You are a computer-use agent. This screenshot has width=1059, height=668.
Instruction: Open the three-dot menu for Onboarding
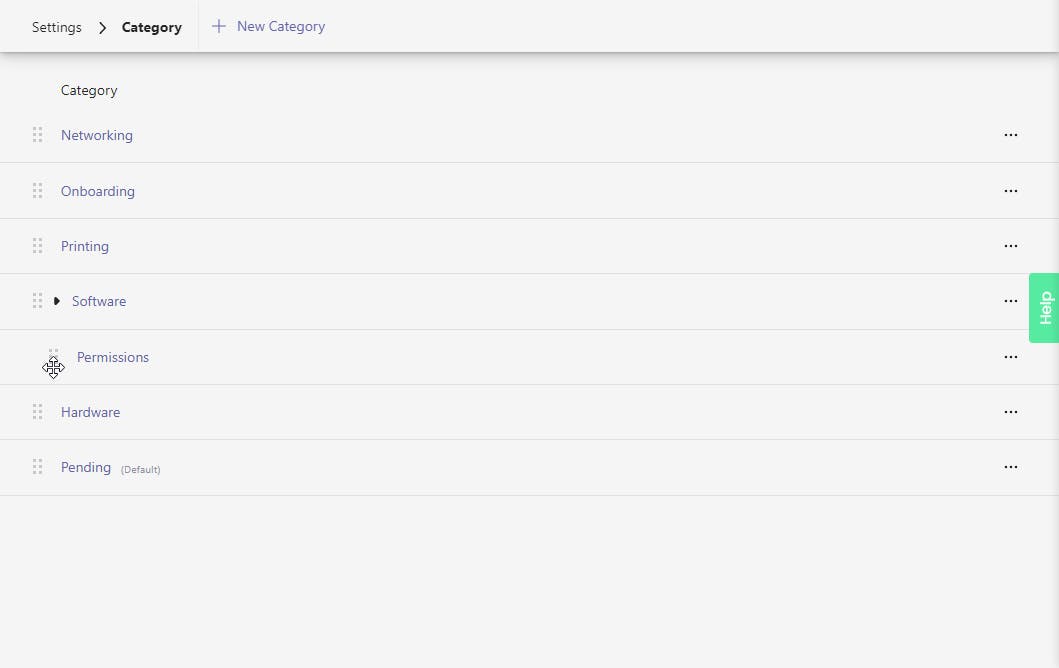[x=1010, y=191]
